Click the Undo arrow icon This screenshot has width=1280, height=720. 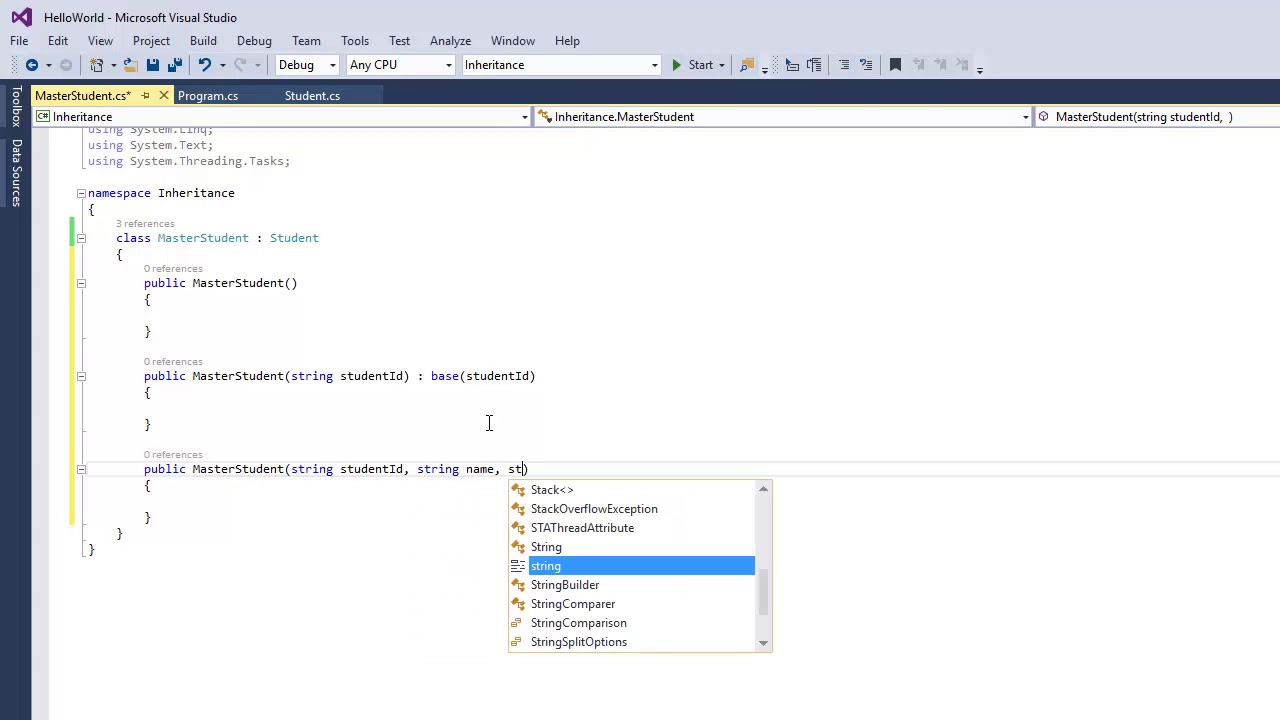[x=204, y=65]
